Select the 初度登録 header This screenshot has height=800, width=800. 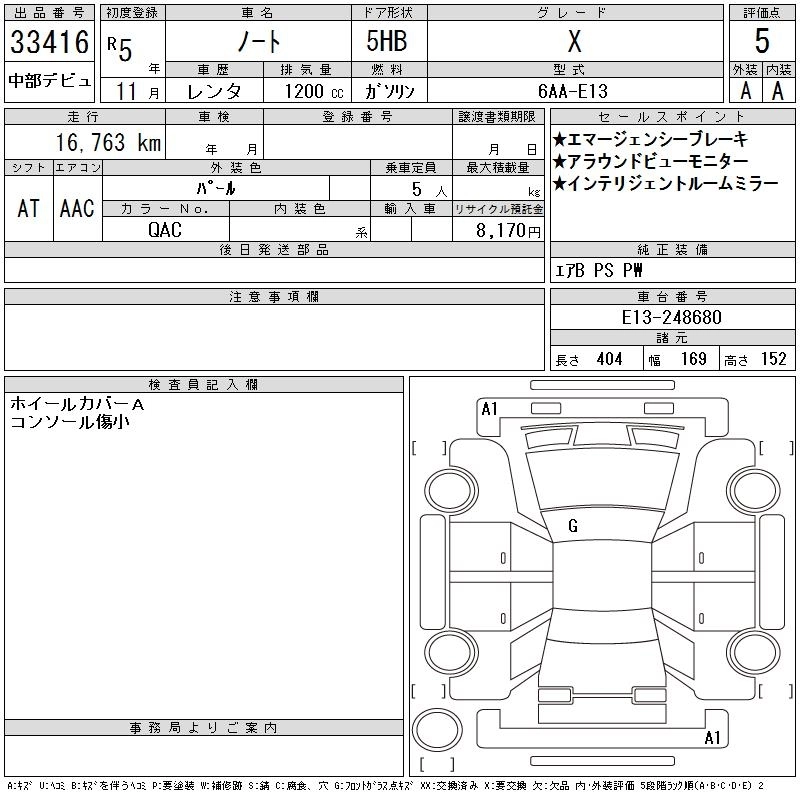(x=133, y=13)
